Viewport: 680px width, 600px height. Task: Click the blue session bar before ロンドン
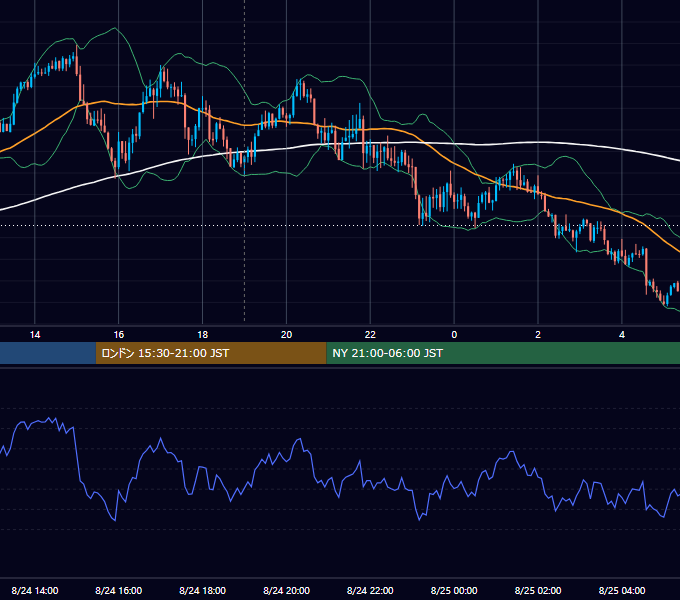point(48,353)
